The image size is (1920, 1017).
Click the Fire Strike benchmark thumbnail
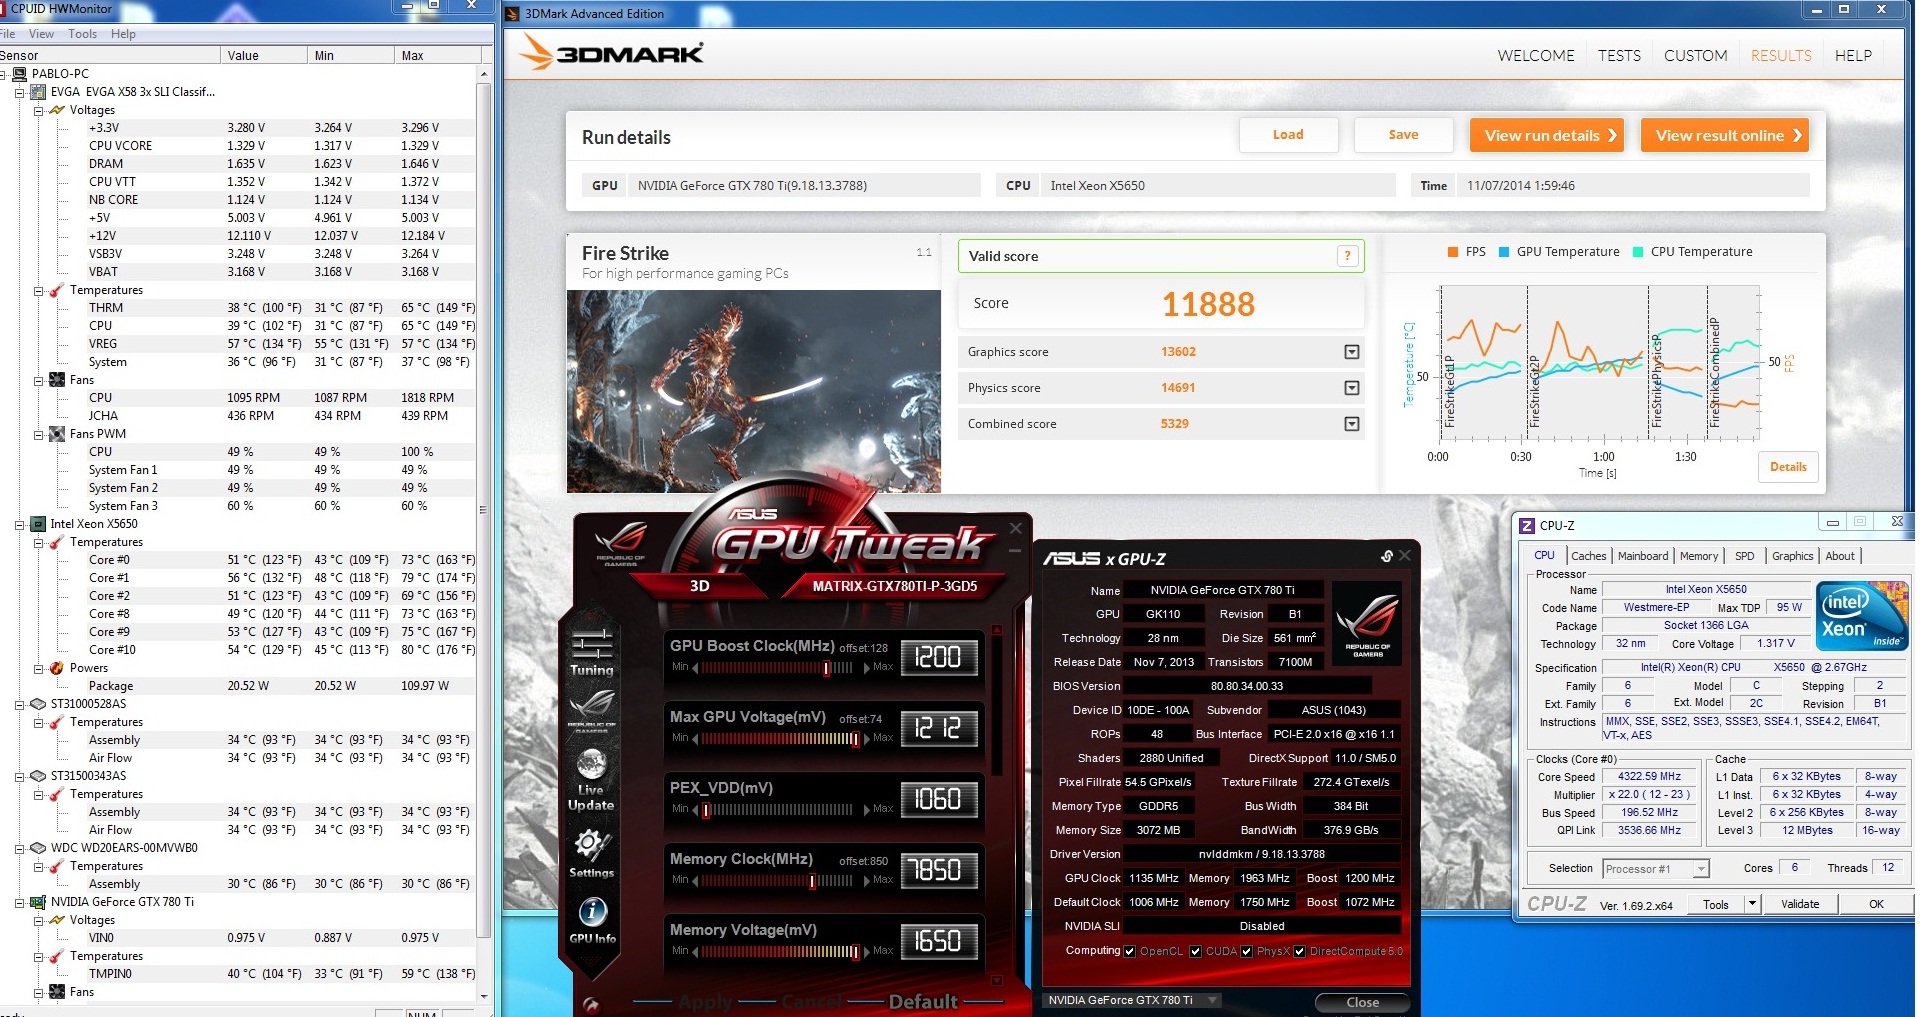click(x=753, y=391)
